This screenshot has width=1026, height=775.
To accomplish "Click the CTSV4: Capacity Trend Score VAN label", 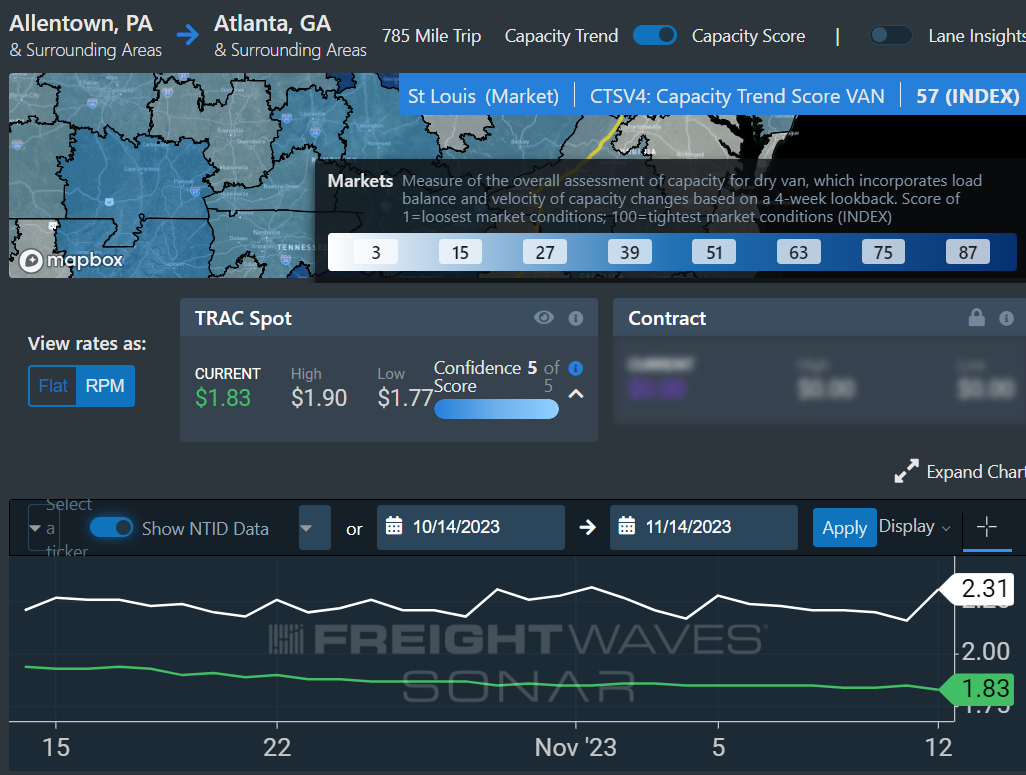I will tap(737, 96).
